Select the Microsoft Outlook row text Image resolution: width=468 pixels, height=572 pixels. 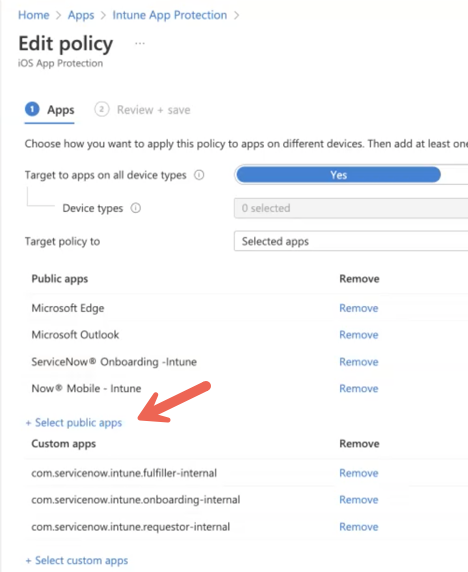(75, 335)
